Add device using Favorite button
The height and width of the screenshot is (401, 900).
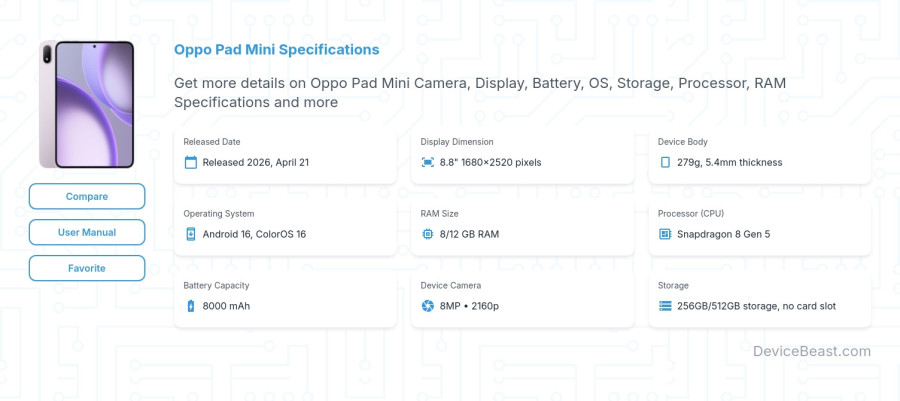tap(87, 268)
